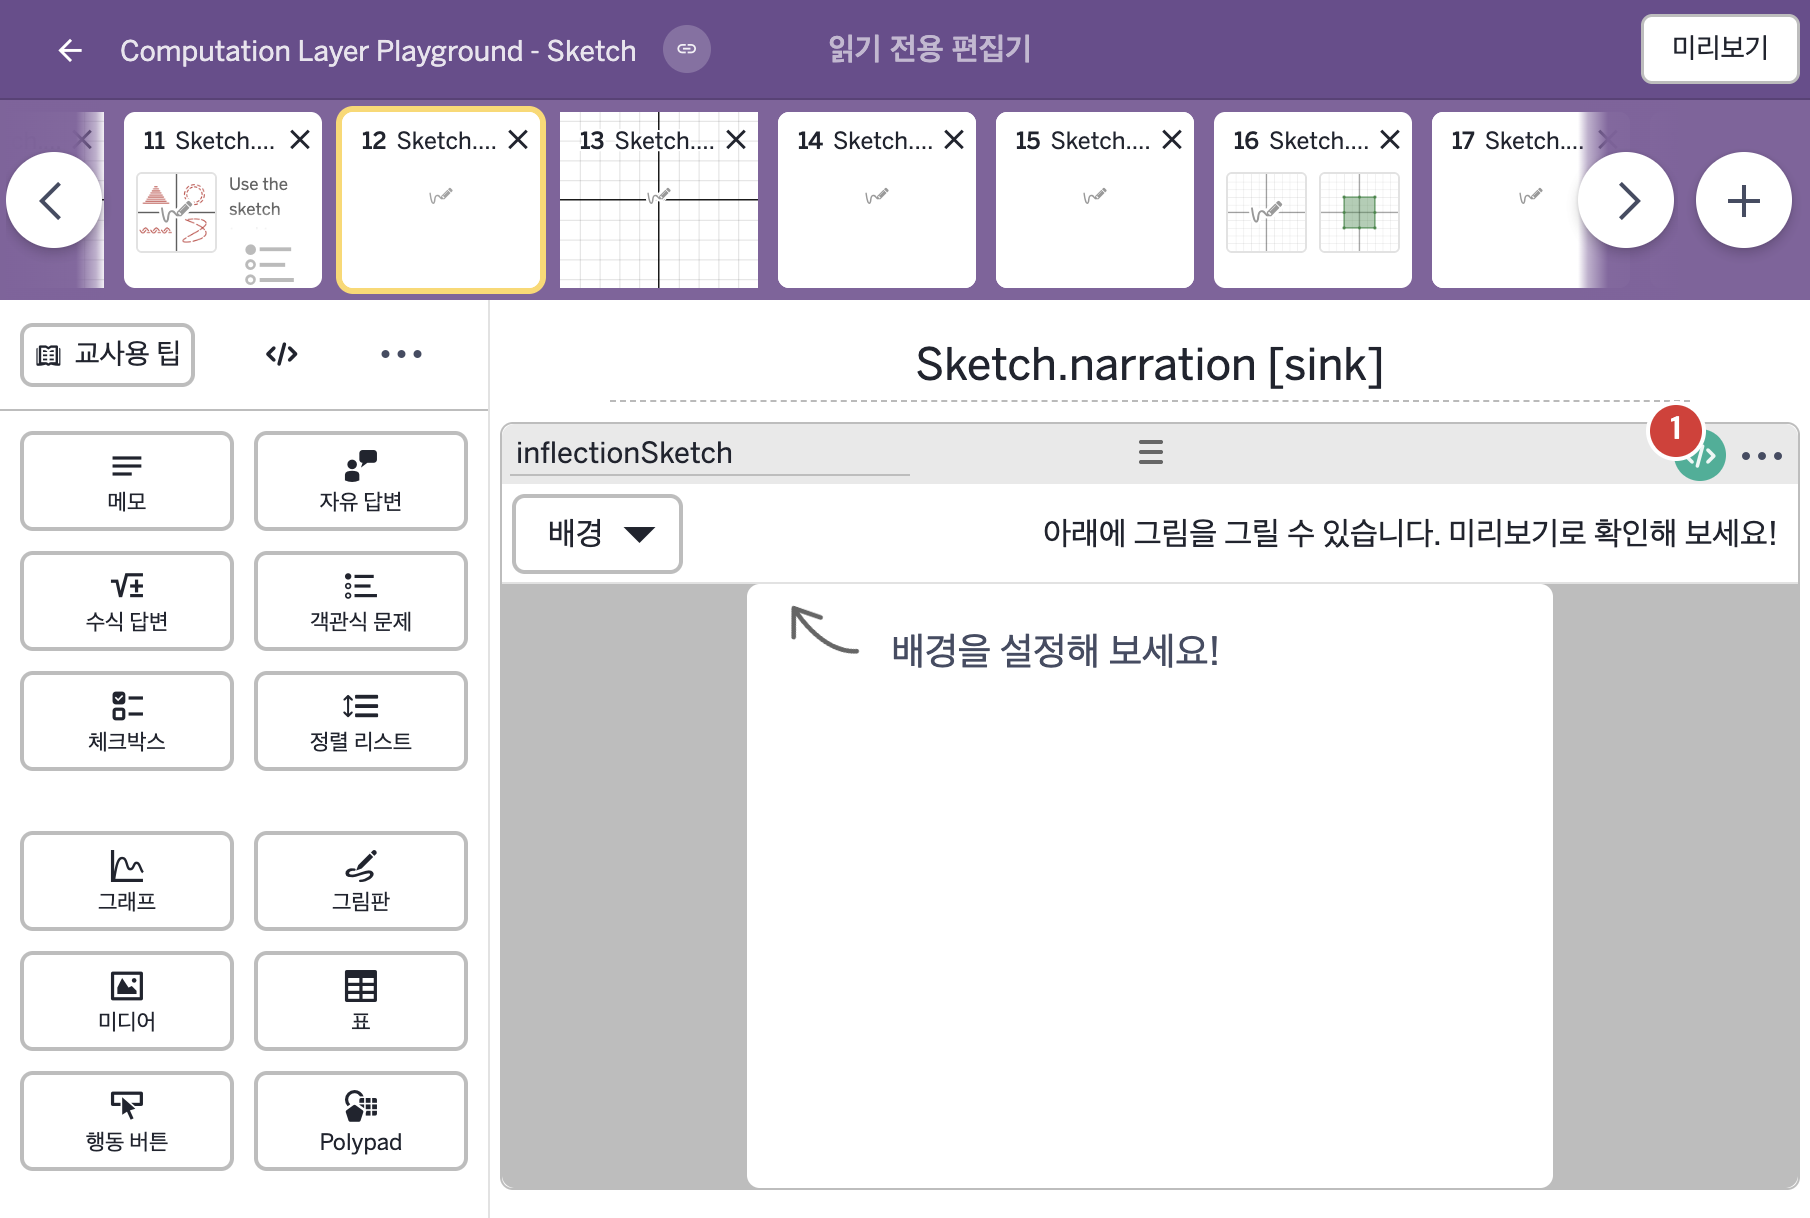Add a 객관식 문제 multiple choice component
The height and width of the screenshot is (1218, 1810).
(x=361, y=601)
